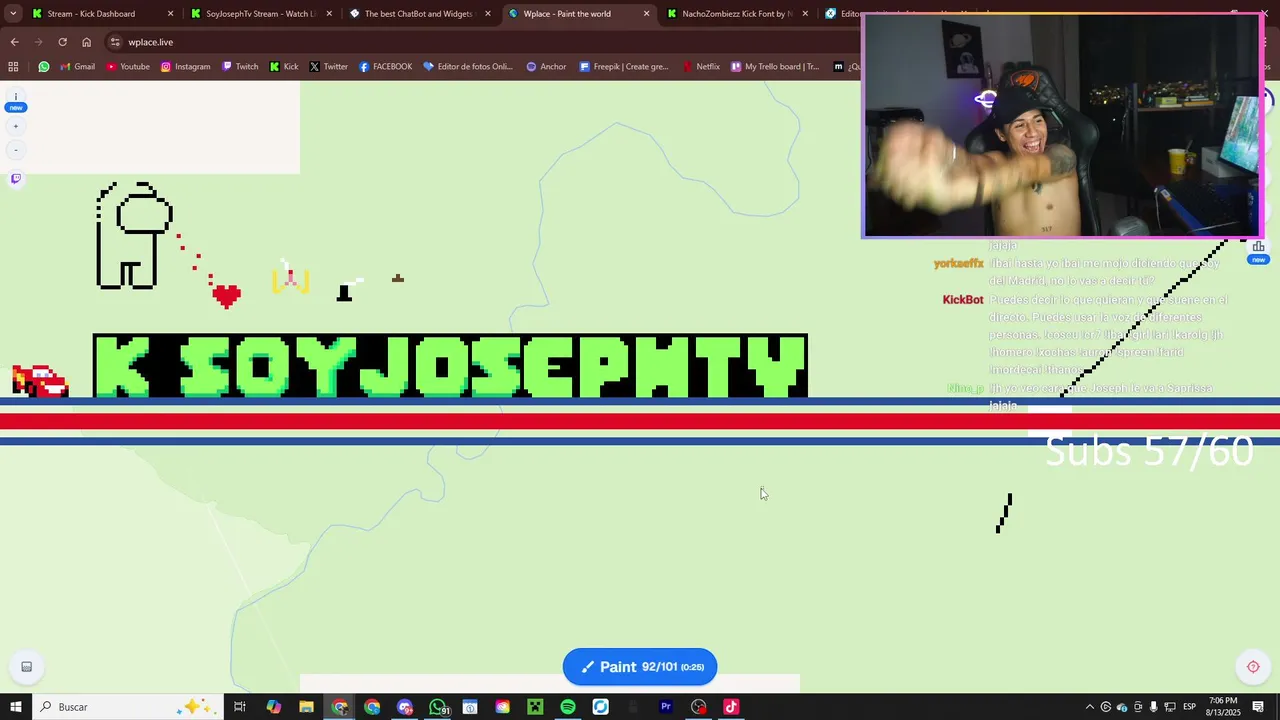Open WhatsApp from the taskbar
Screen dimensions: 1280x720
(x=438, y=707)
